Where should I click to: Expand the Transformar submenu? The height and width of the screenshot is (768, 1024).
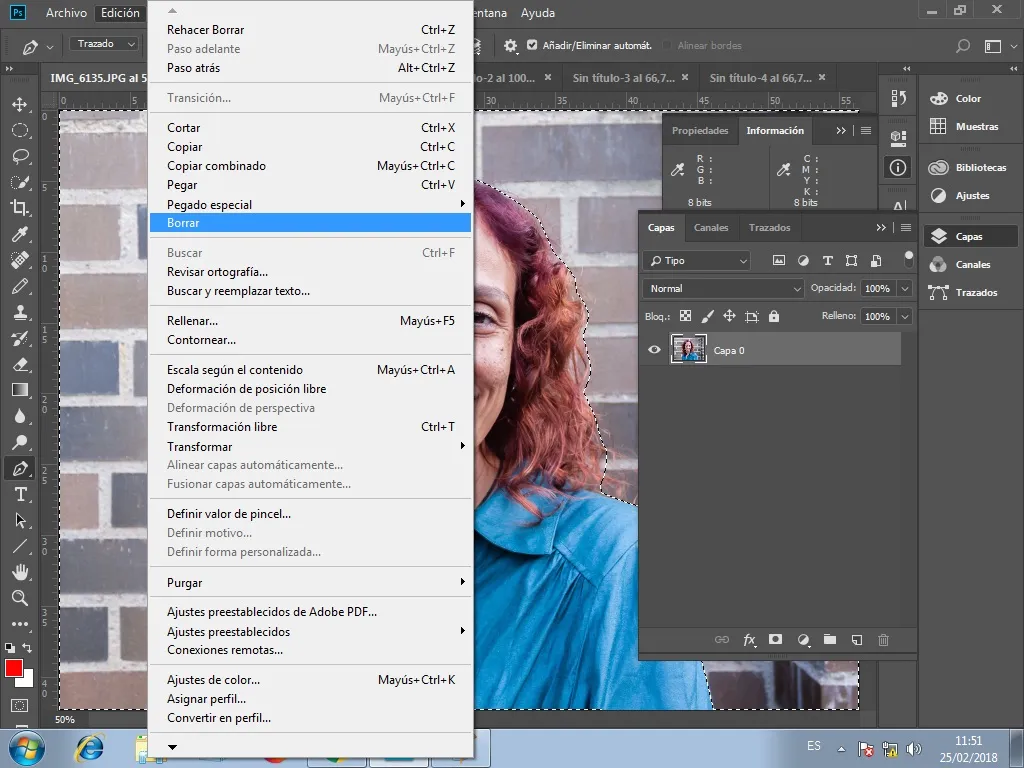[x=310, y=447]
